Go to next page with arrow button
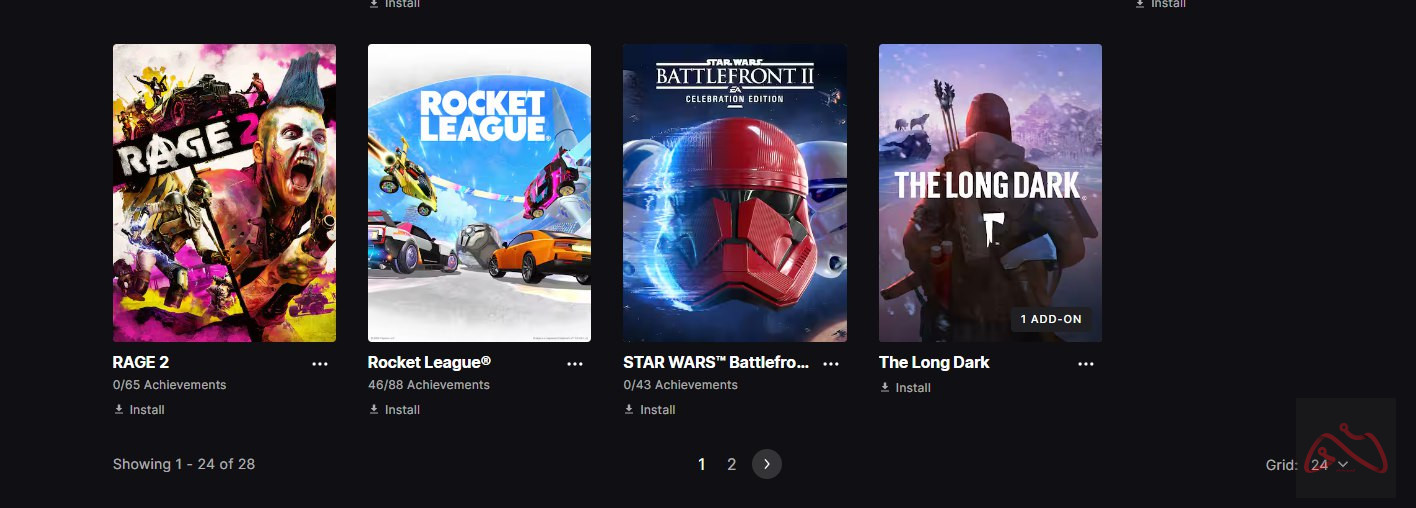Screen dimensions: 1416x508 tap(767, 464)
